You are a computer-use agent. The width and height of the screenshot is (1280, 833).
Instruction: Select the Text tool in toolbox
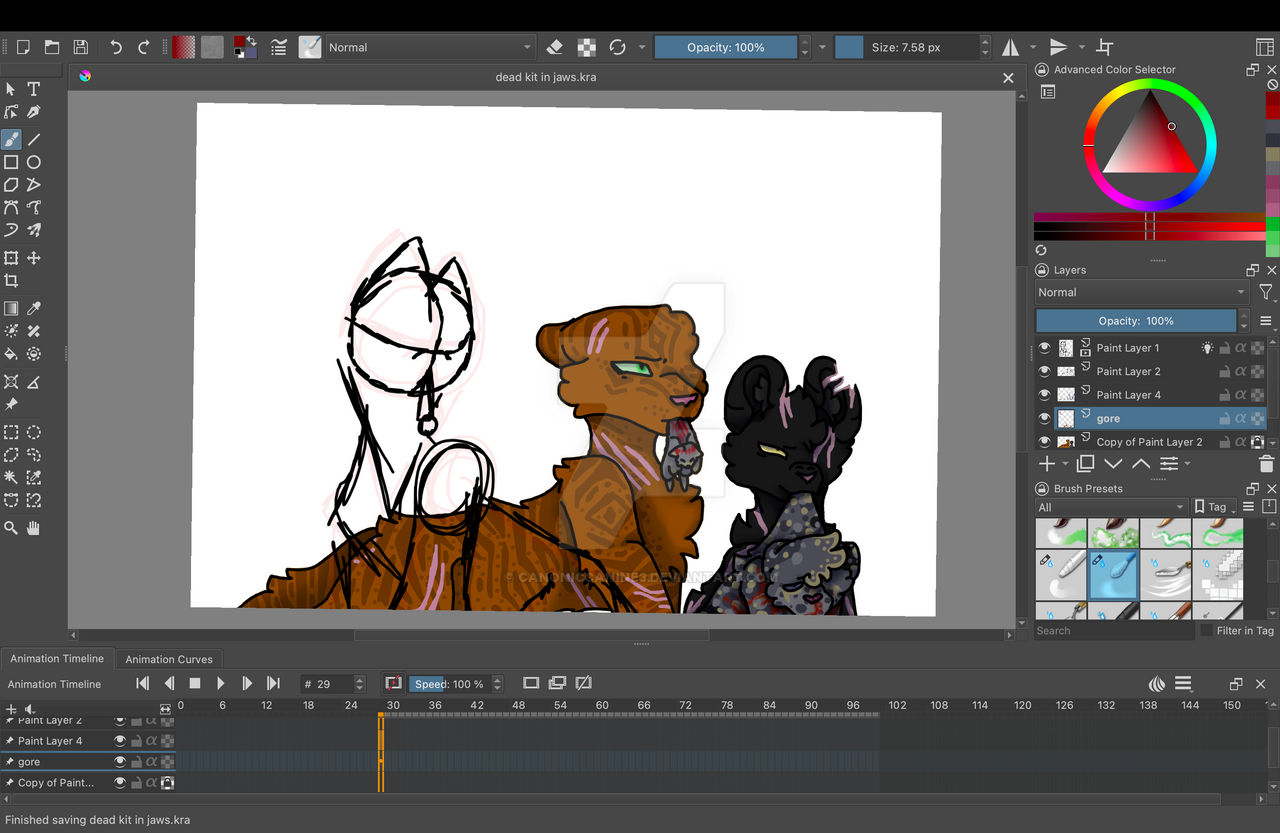34,89
